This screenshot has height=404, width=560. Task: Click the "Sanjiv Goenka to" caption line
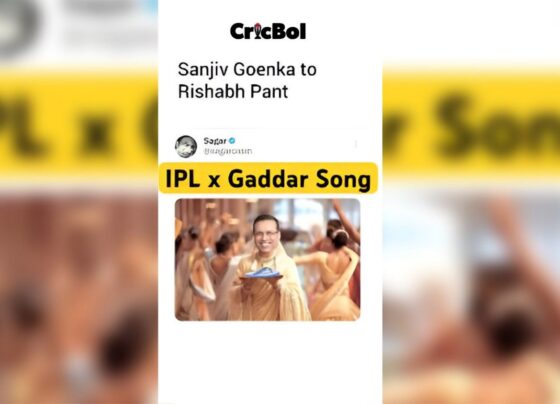[x=247, y=69]
